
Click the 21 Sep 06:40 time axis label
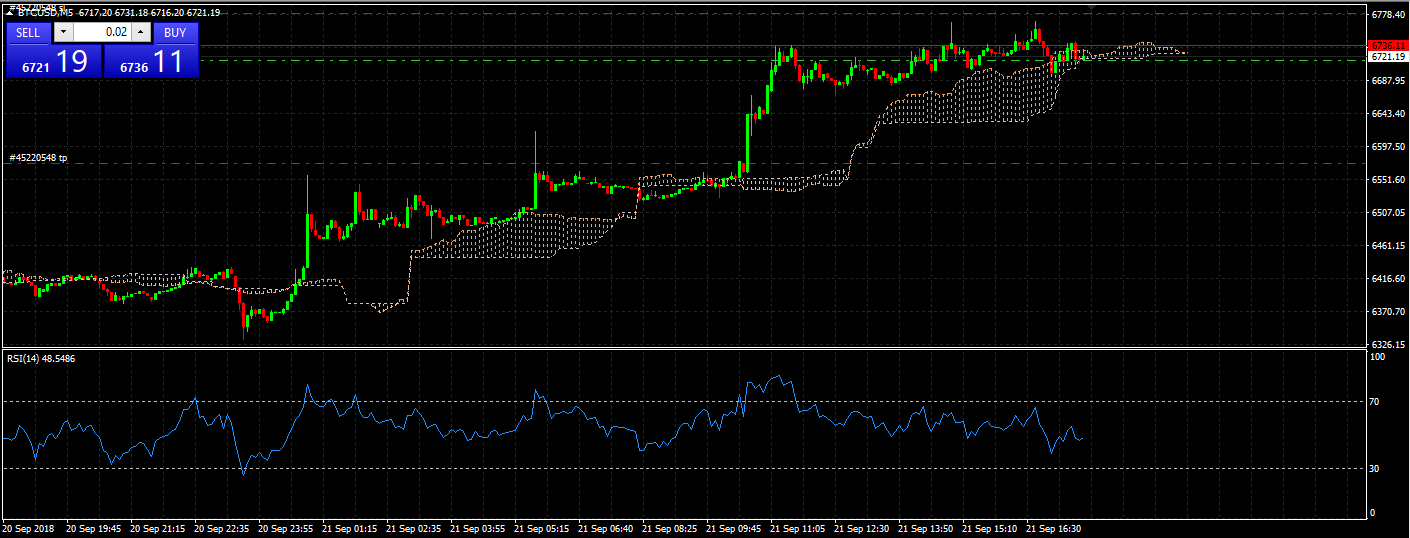coord(605,528)
